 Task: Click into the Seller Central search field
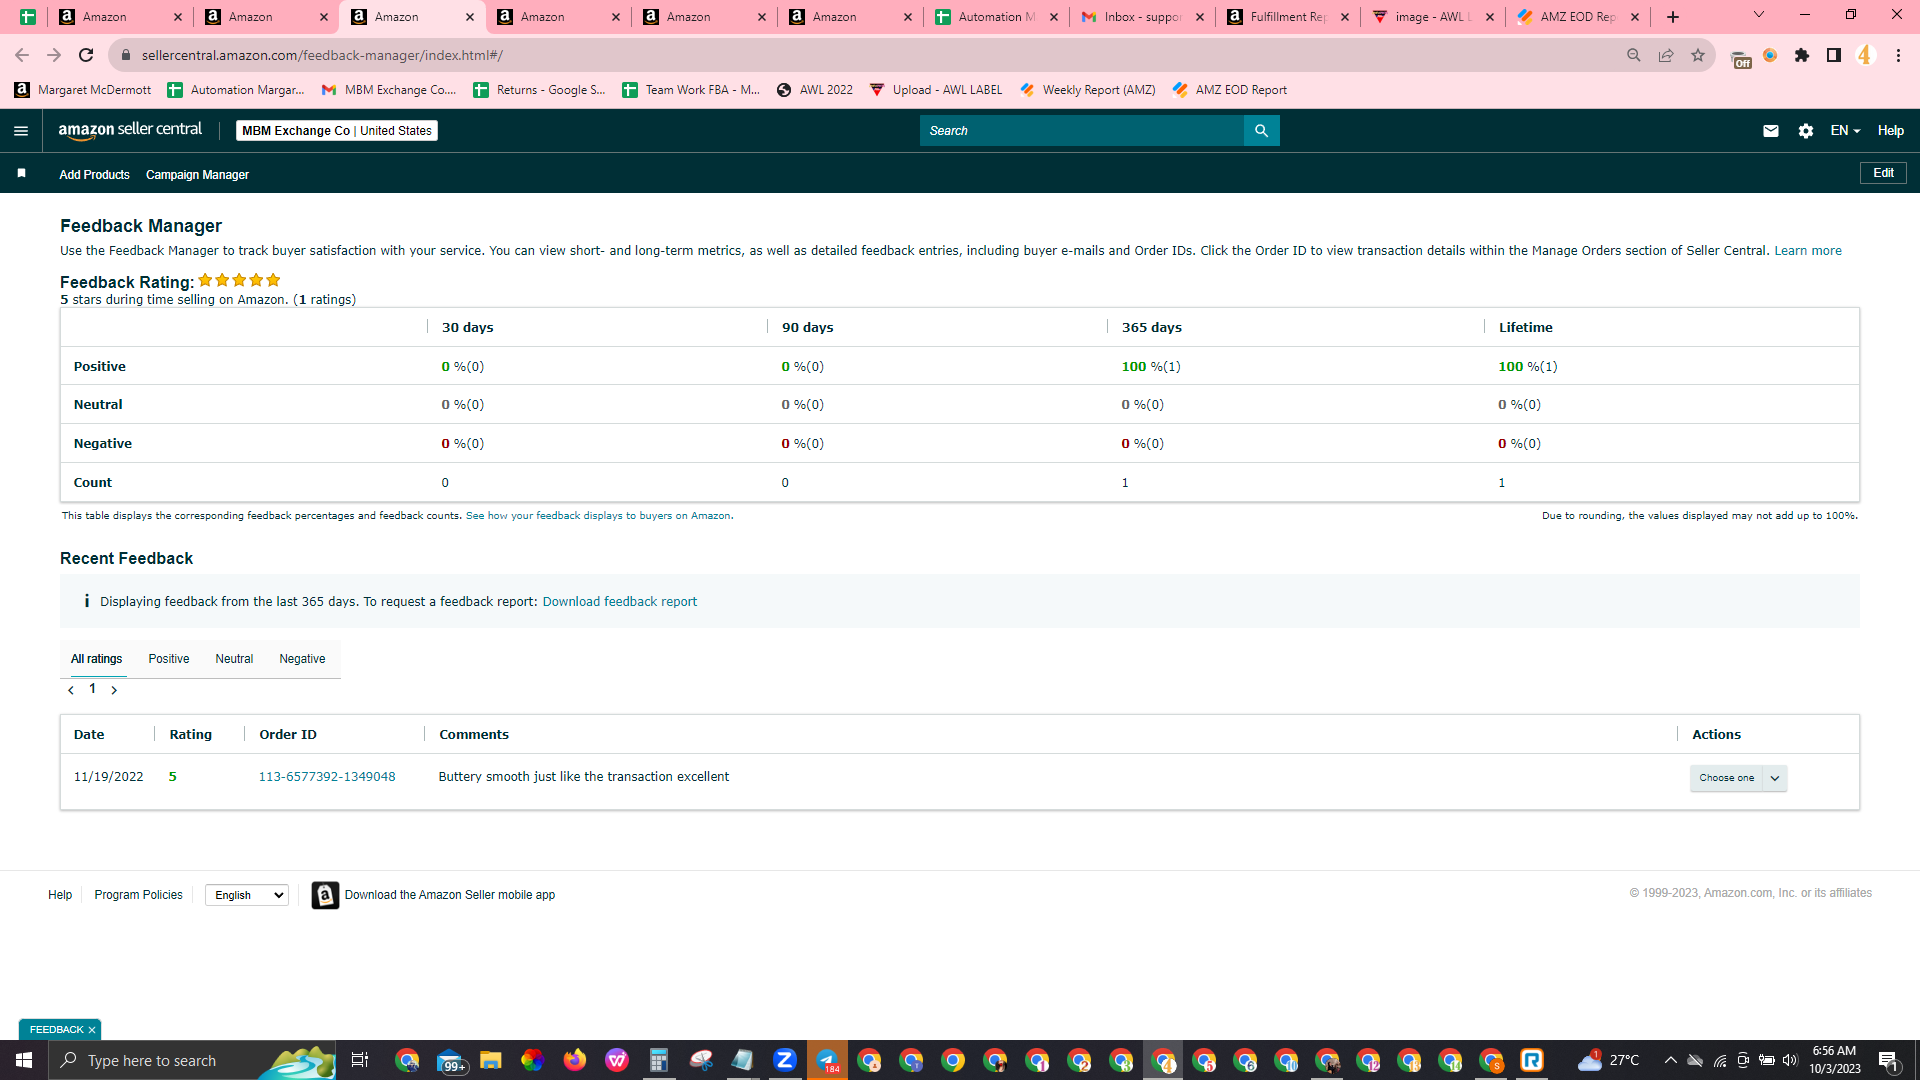[1082, 131]
